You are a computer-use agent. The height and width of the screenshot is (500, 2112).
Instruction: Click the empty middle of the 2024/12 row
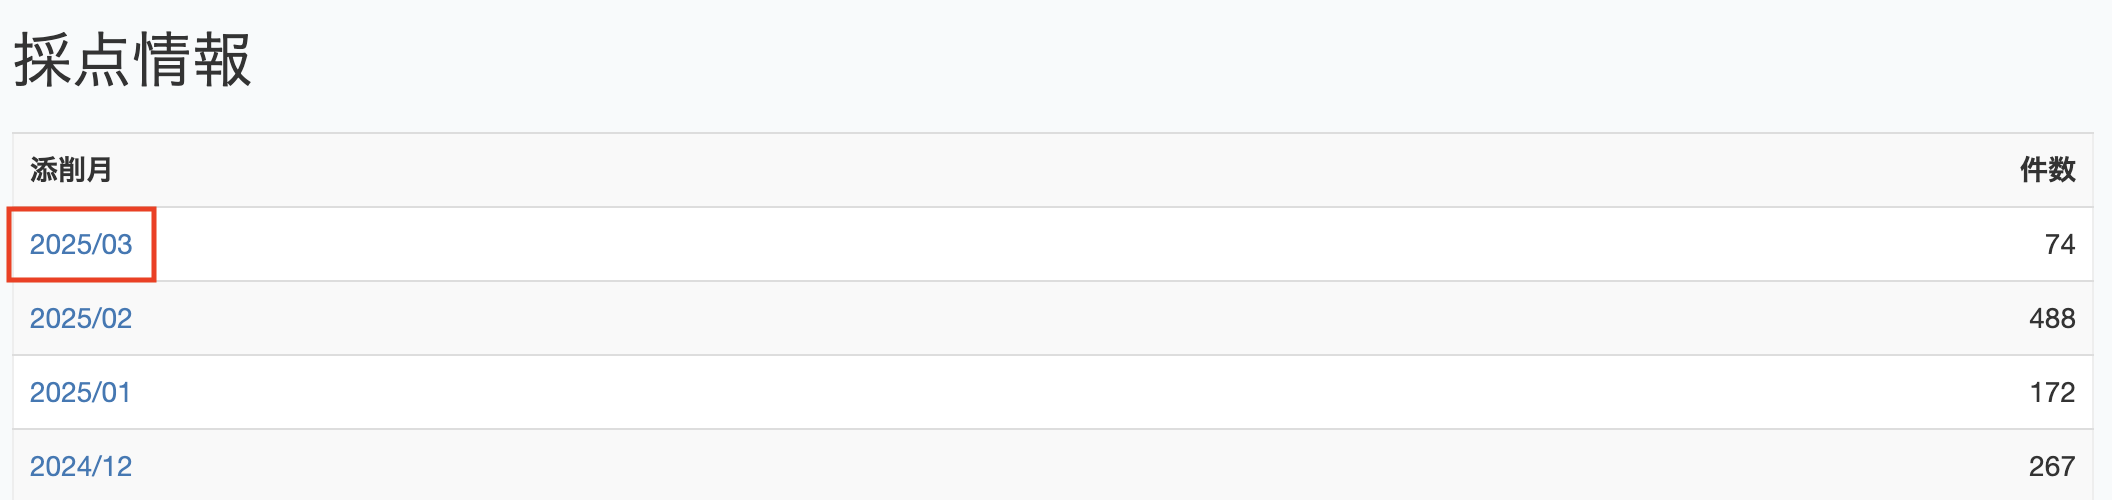[x=1052, y=466]
